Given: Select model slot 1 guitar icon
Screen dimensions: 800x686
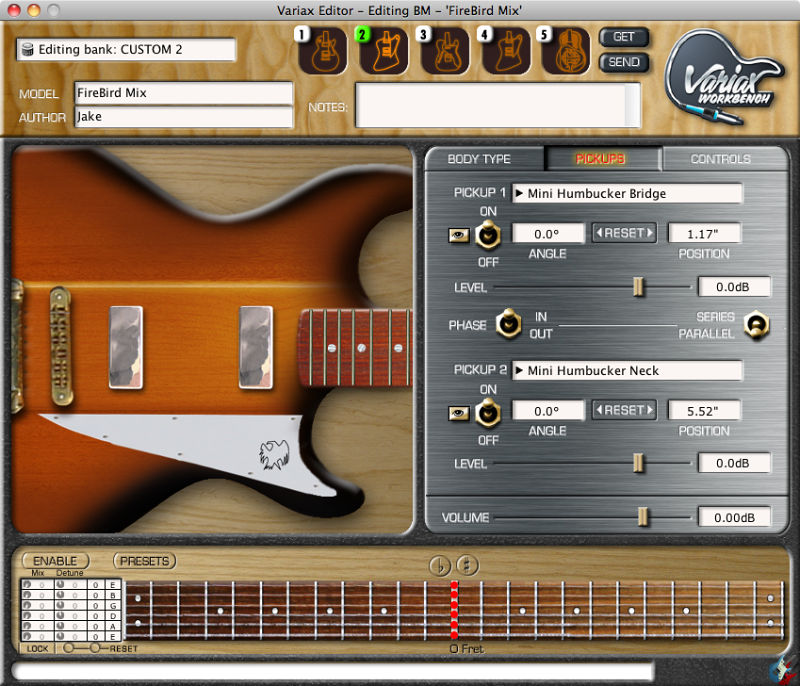Looking at the screenshot, I should [x=322, y=51].
